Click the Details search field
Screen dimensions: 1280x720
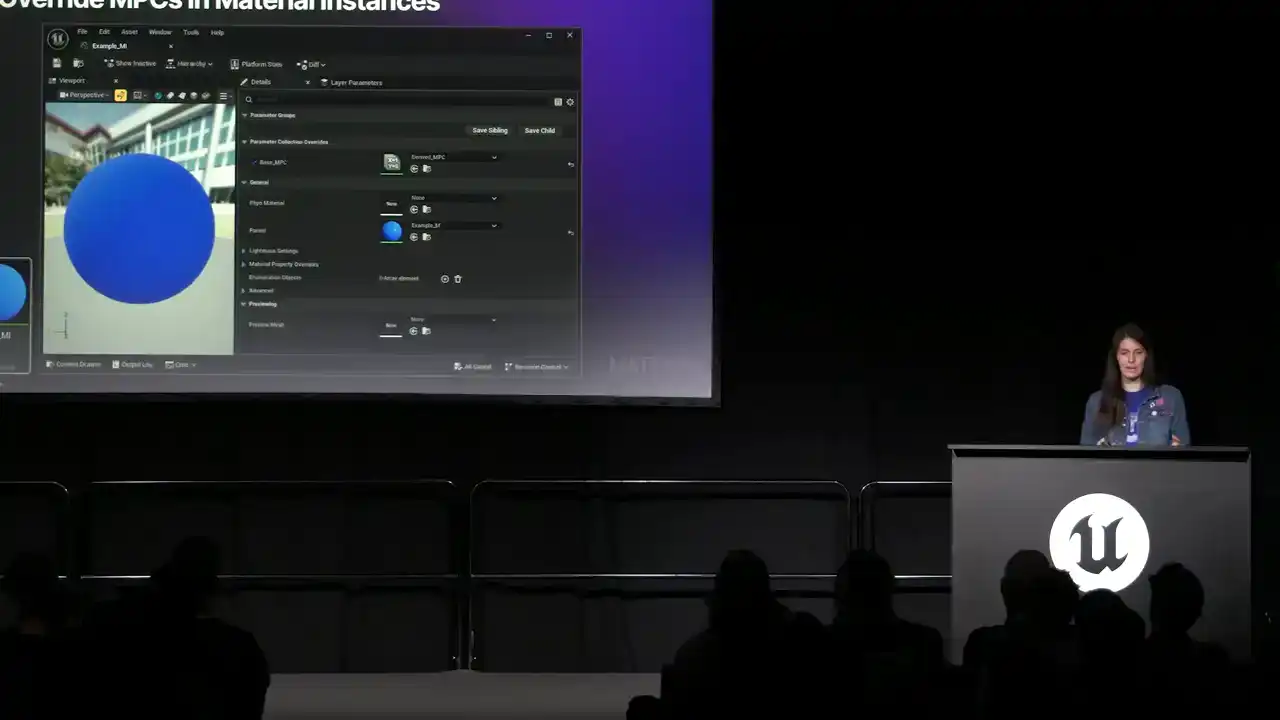[400, 101]
